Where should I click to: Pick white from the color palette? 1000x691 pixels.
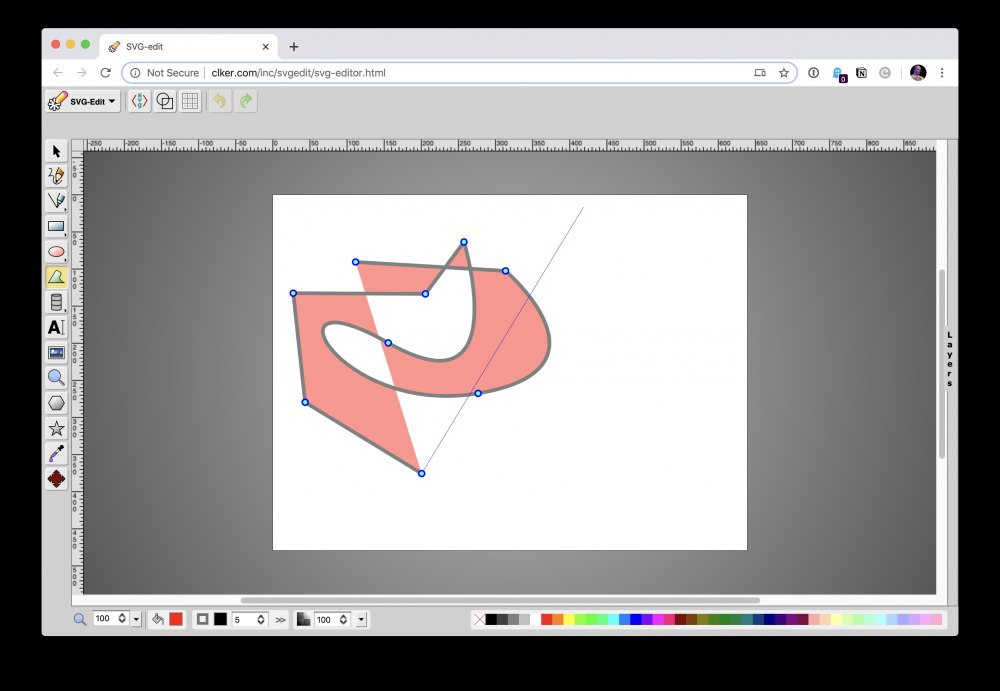pyautogui.click(x=534, y=619)
